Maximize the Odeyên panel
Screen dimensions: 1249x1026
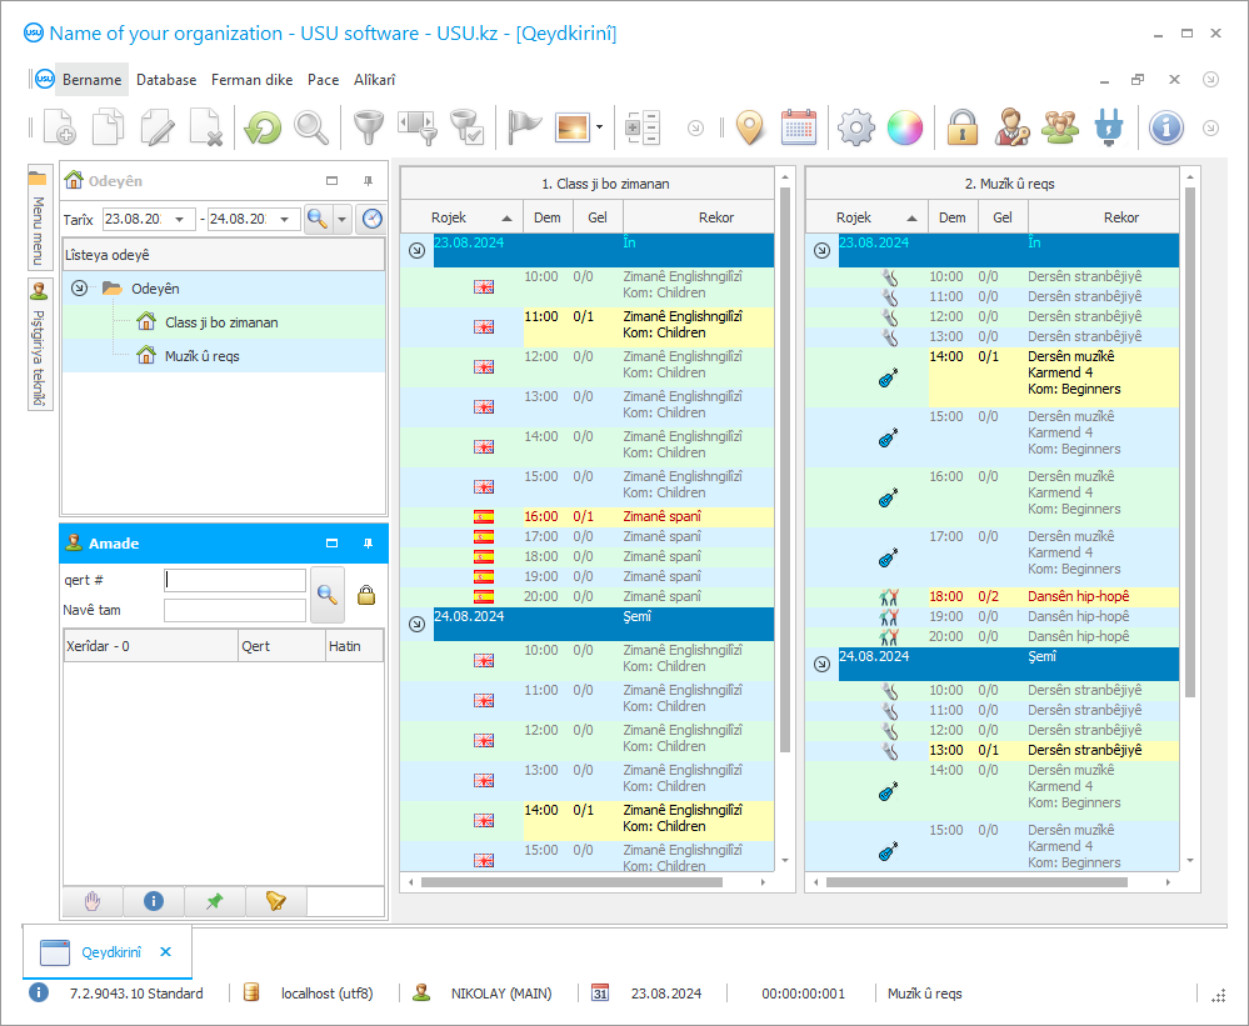click(332, 181)
